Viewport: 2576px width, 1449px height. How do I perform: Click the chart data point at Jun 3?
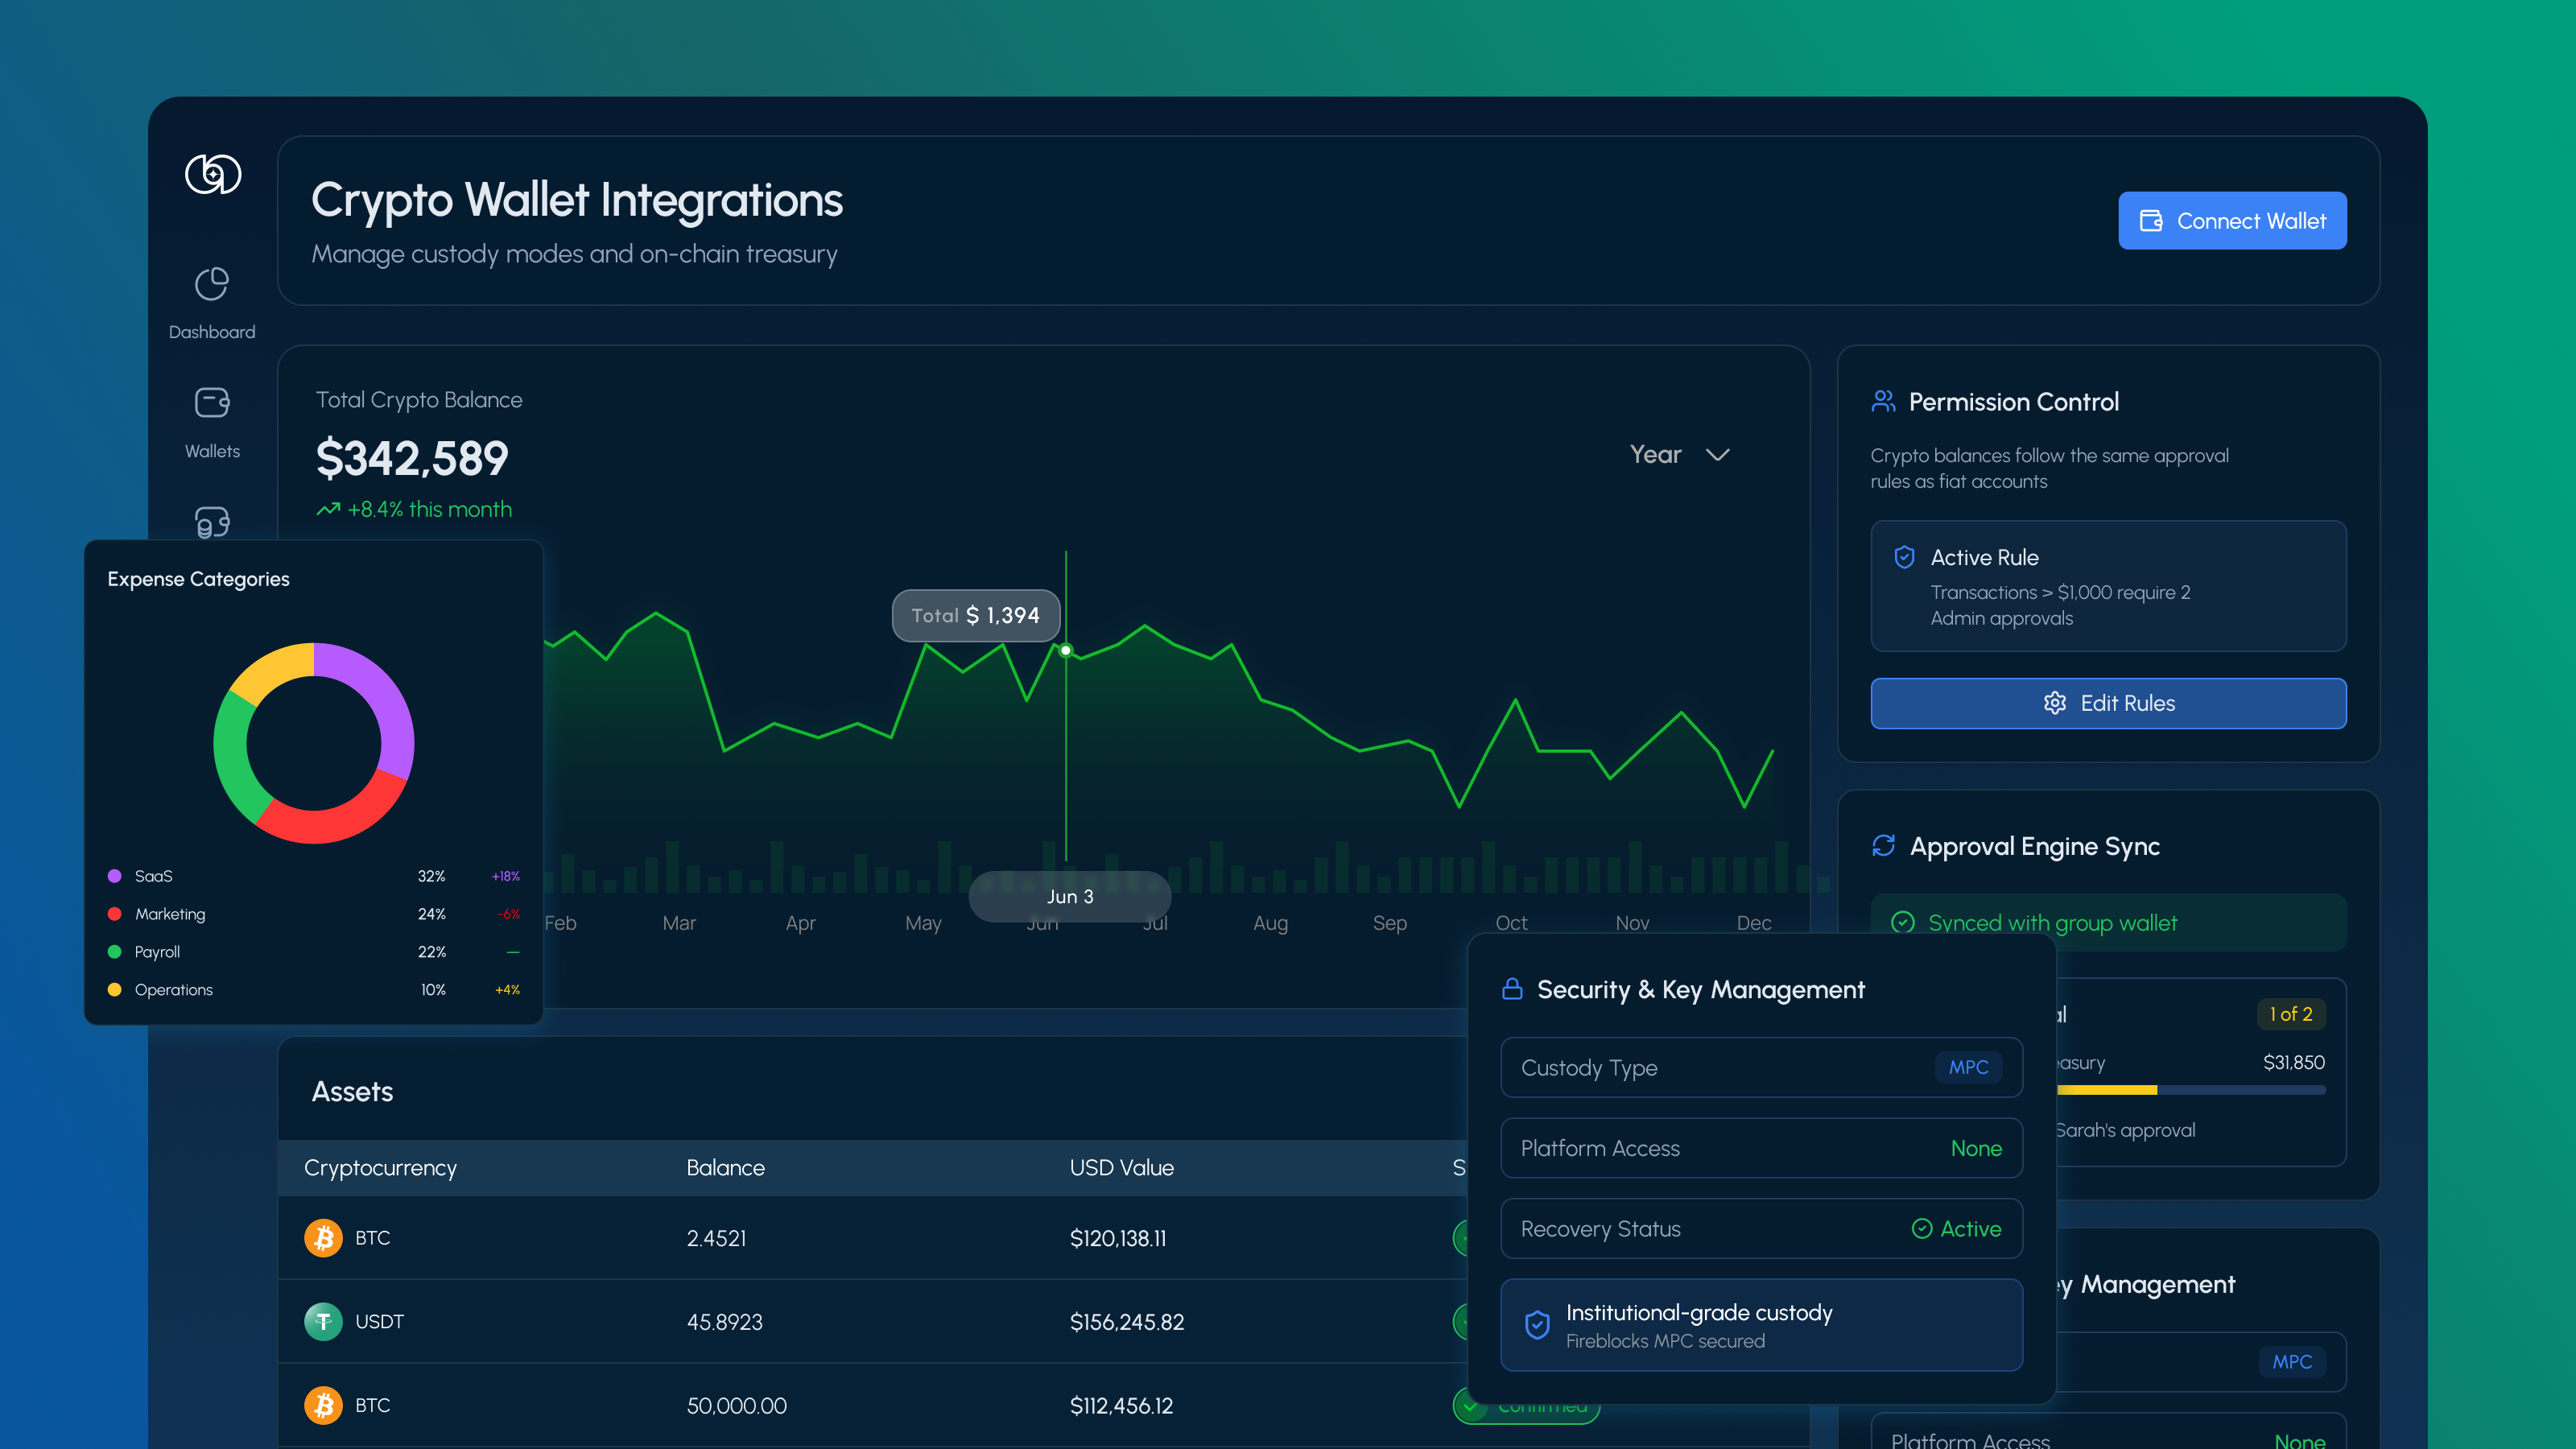[x=1066, y=651]
